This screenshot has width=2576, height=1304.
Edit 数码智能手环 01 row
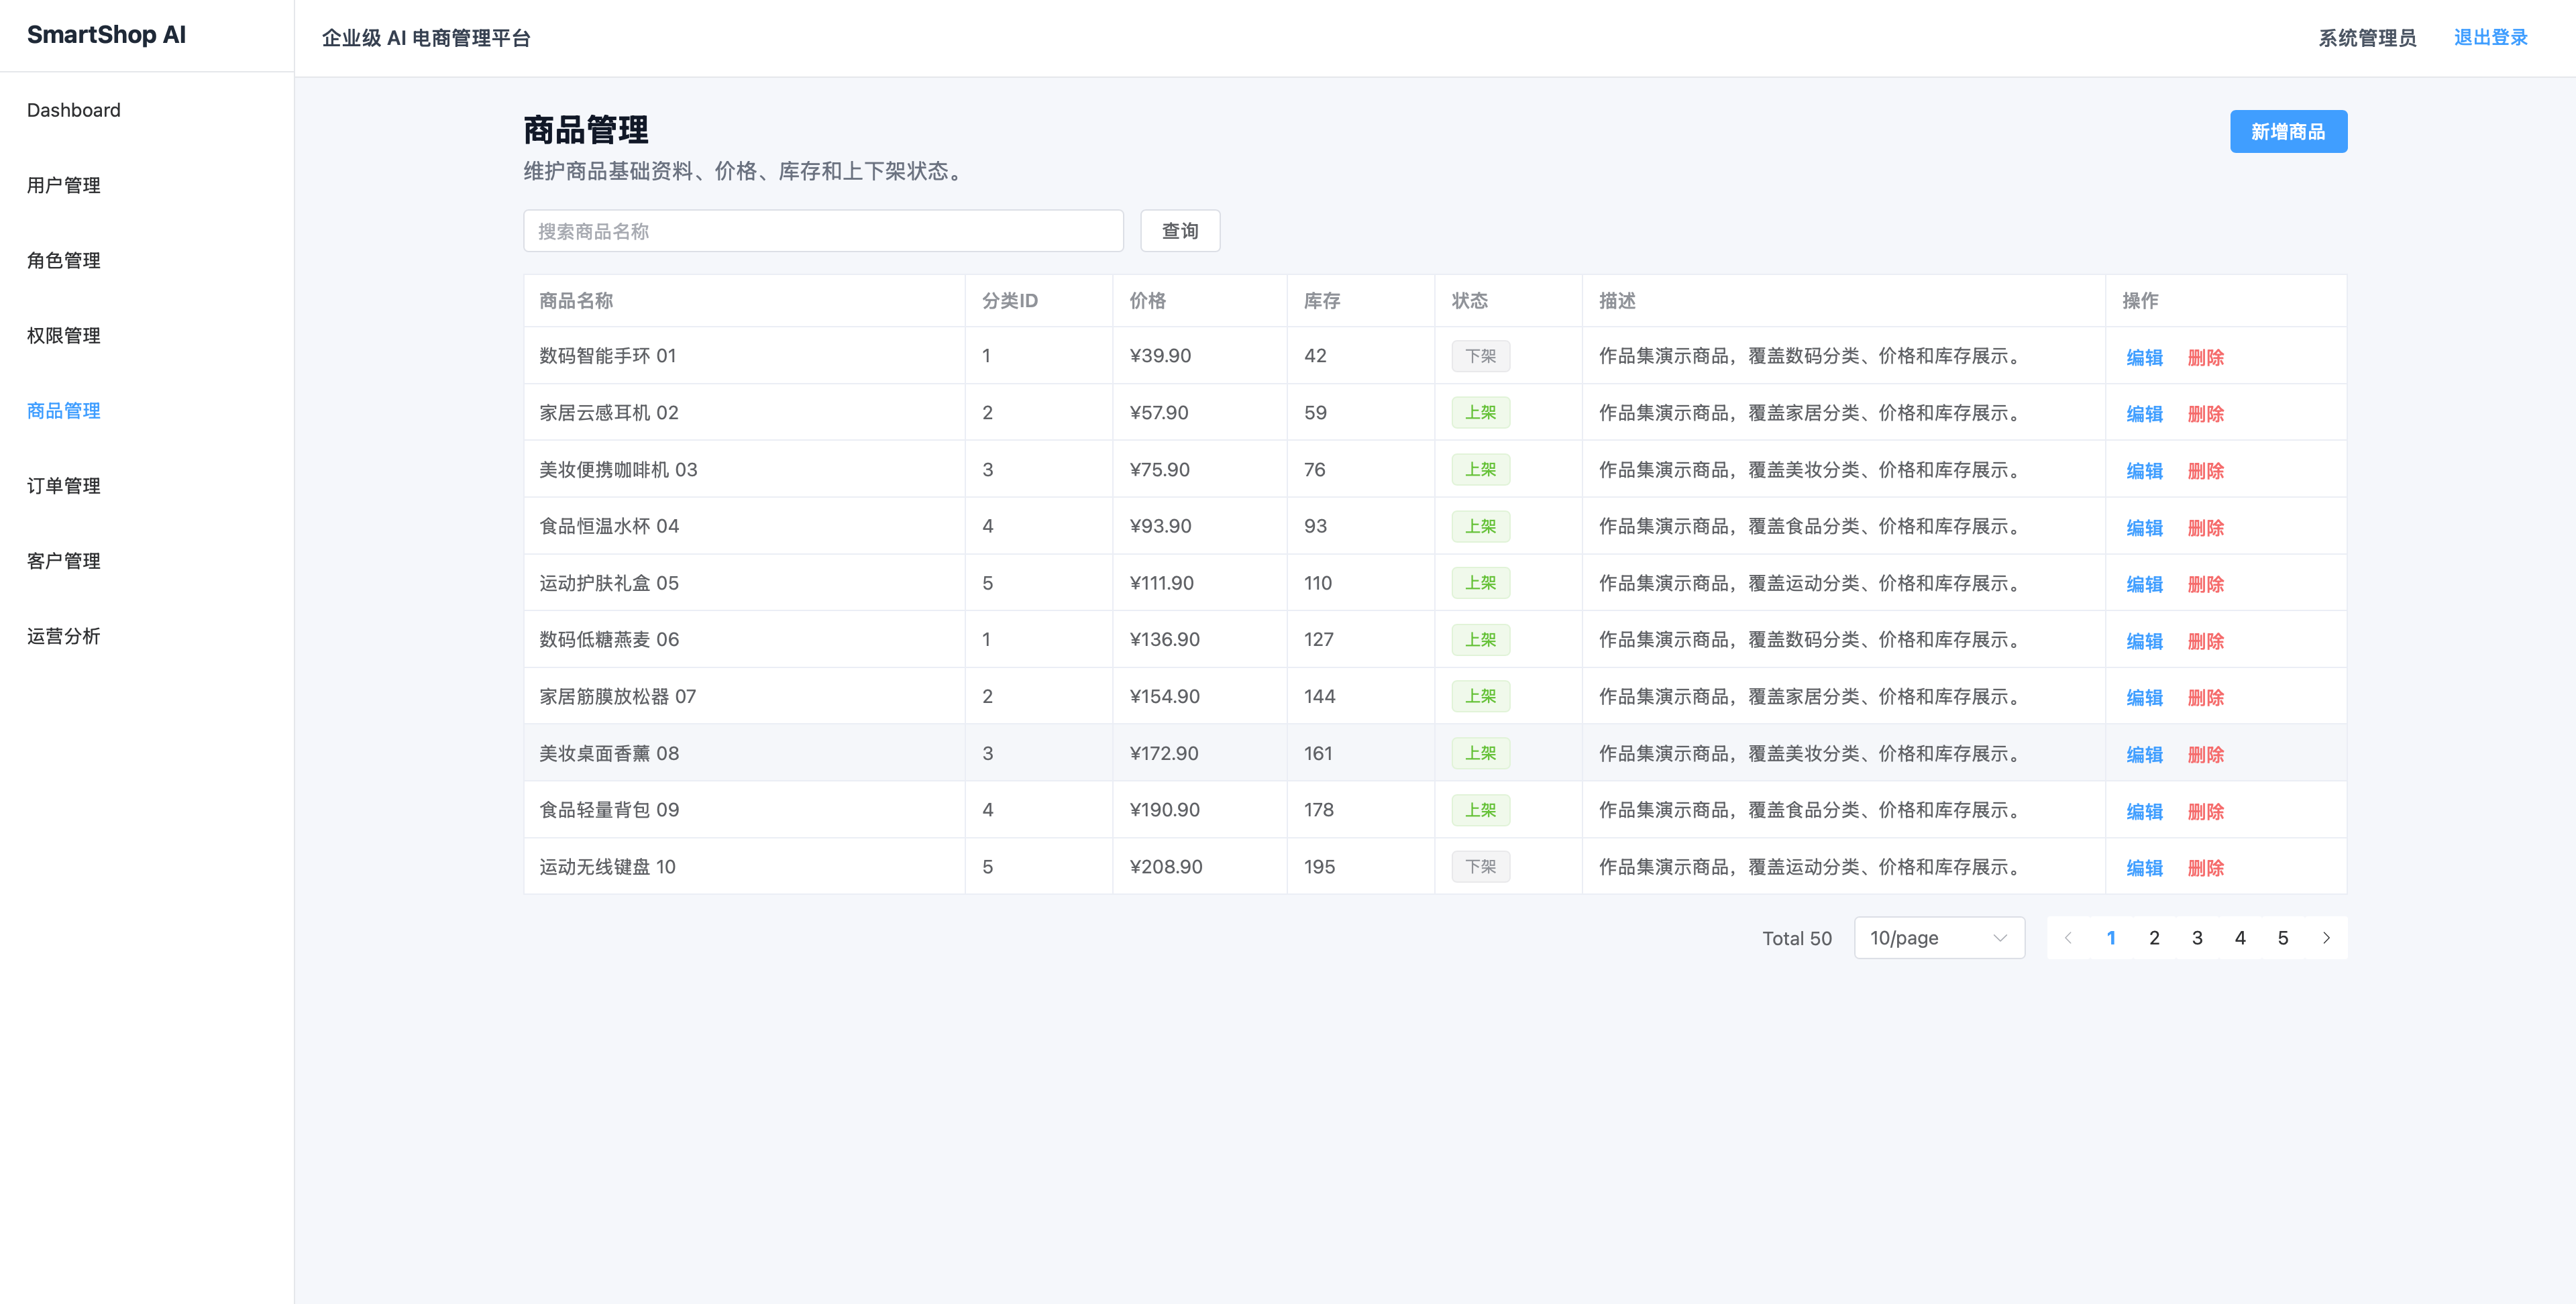point(2144,357)
